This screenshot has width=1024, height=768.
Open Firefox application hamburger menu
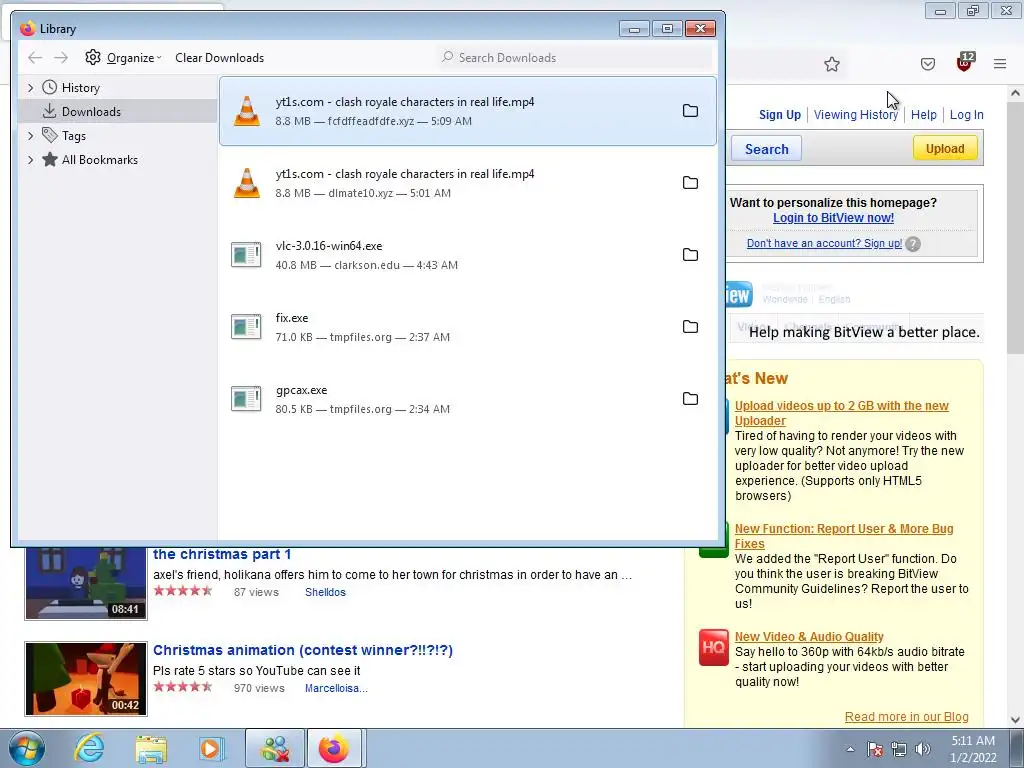(1000, 64)
